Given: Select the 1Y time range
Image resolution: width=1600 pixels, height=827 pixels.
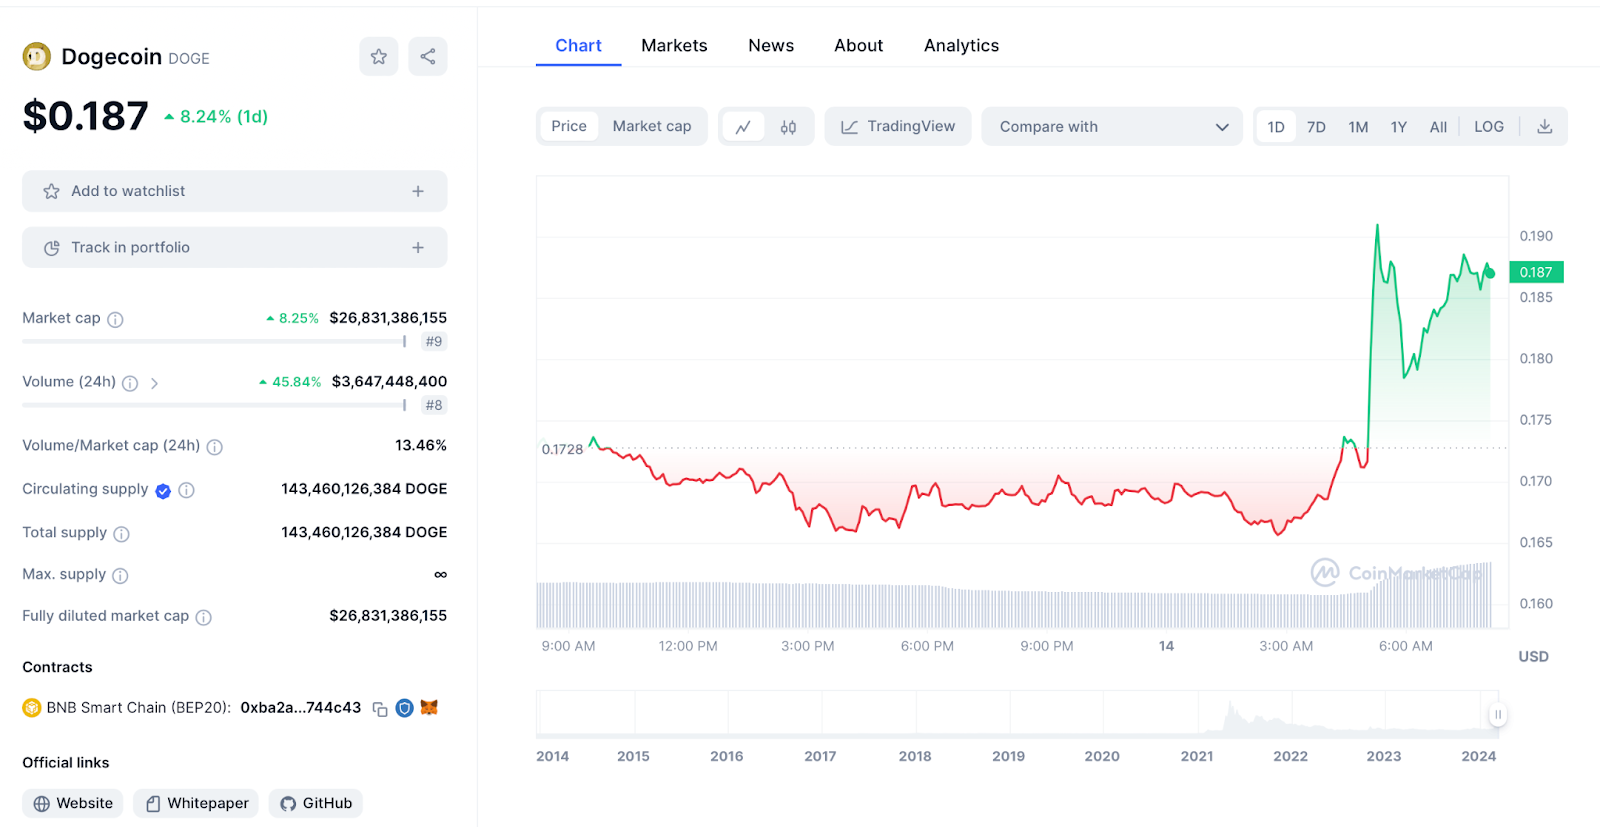Looking at the screenshot, I should click(x=1399, y=127).
